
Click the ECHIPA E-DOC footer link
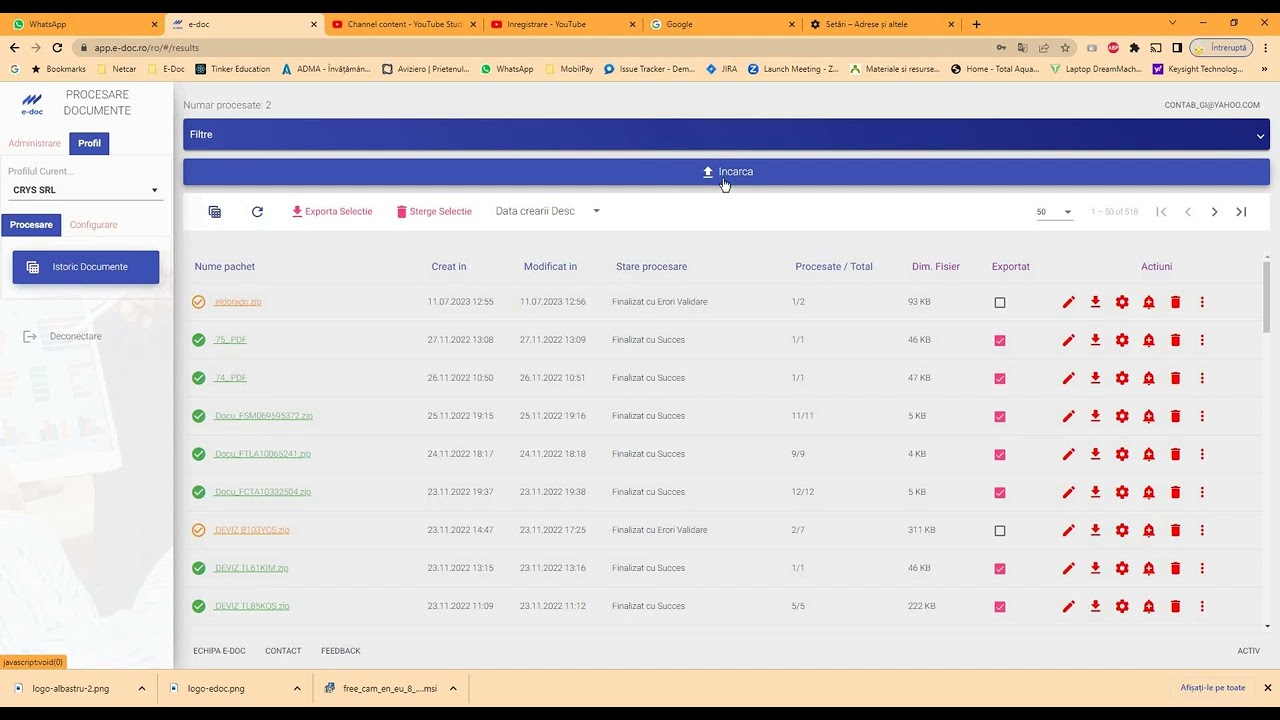tap(219, 651)
